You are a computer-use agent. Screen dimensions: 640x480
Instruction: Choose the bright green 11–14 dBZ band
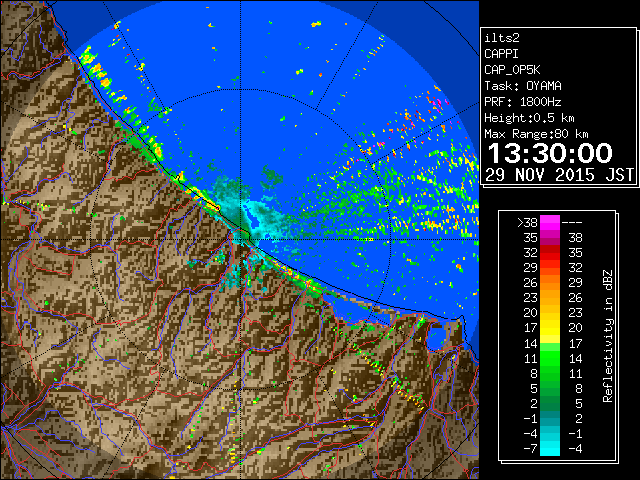[x=550, y=358]
